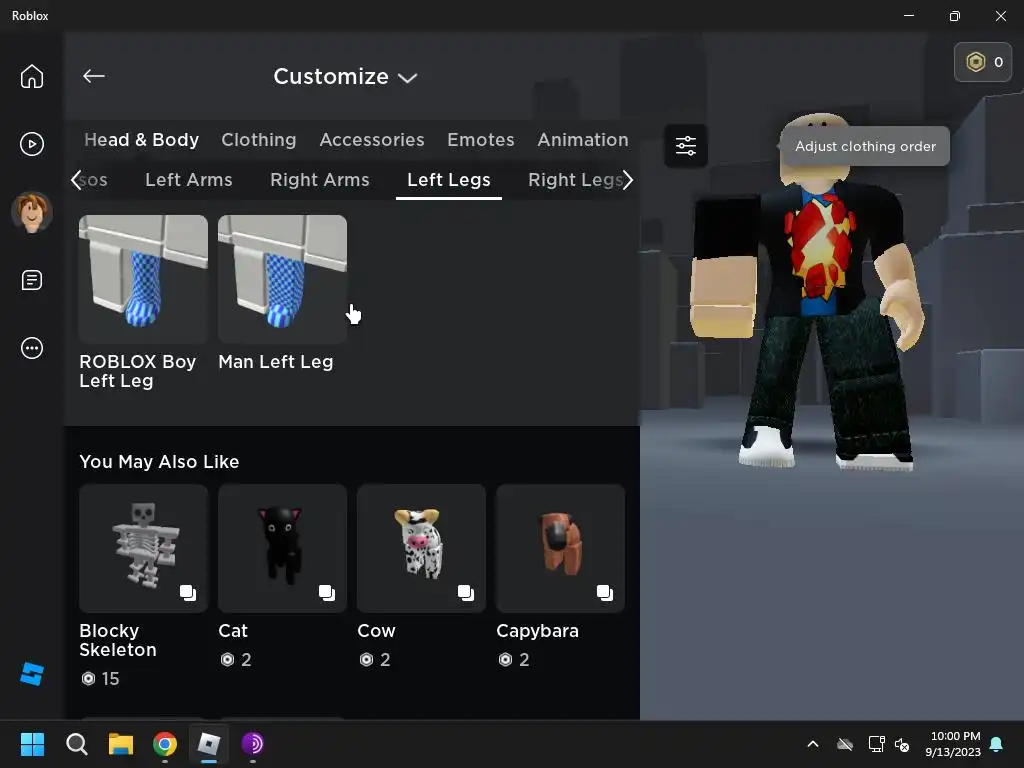Screen dimensions: 1024x768
Task: Equip the ROBLOX Boy Left Leg thumbnail
Action: [143, 279]
